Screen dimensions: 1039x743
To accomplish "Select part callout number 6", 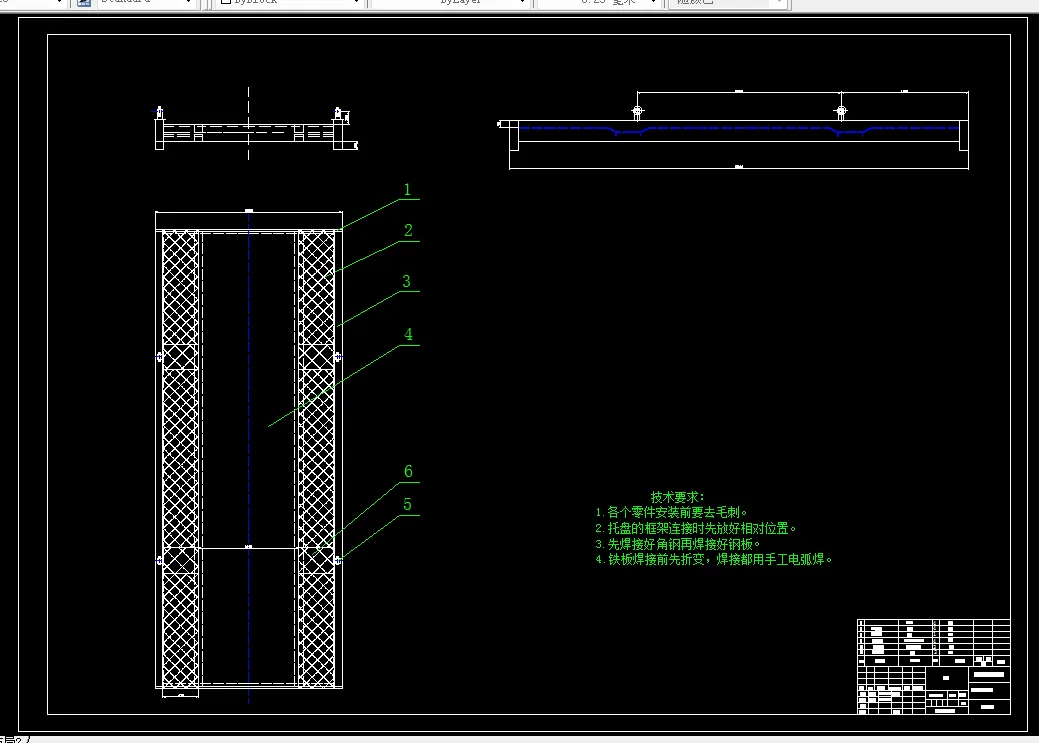I will [x=408, y=471].
